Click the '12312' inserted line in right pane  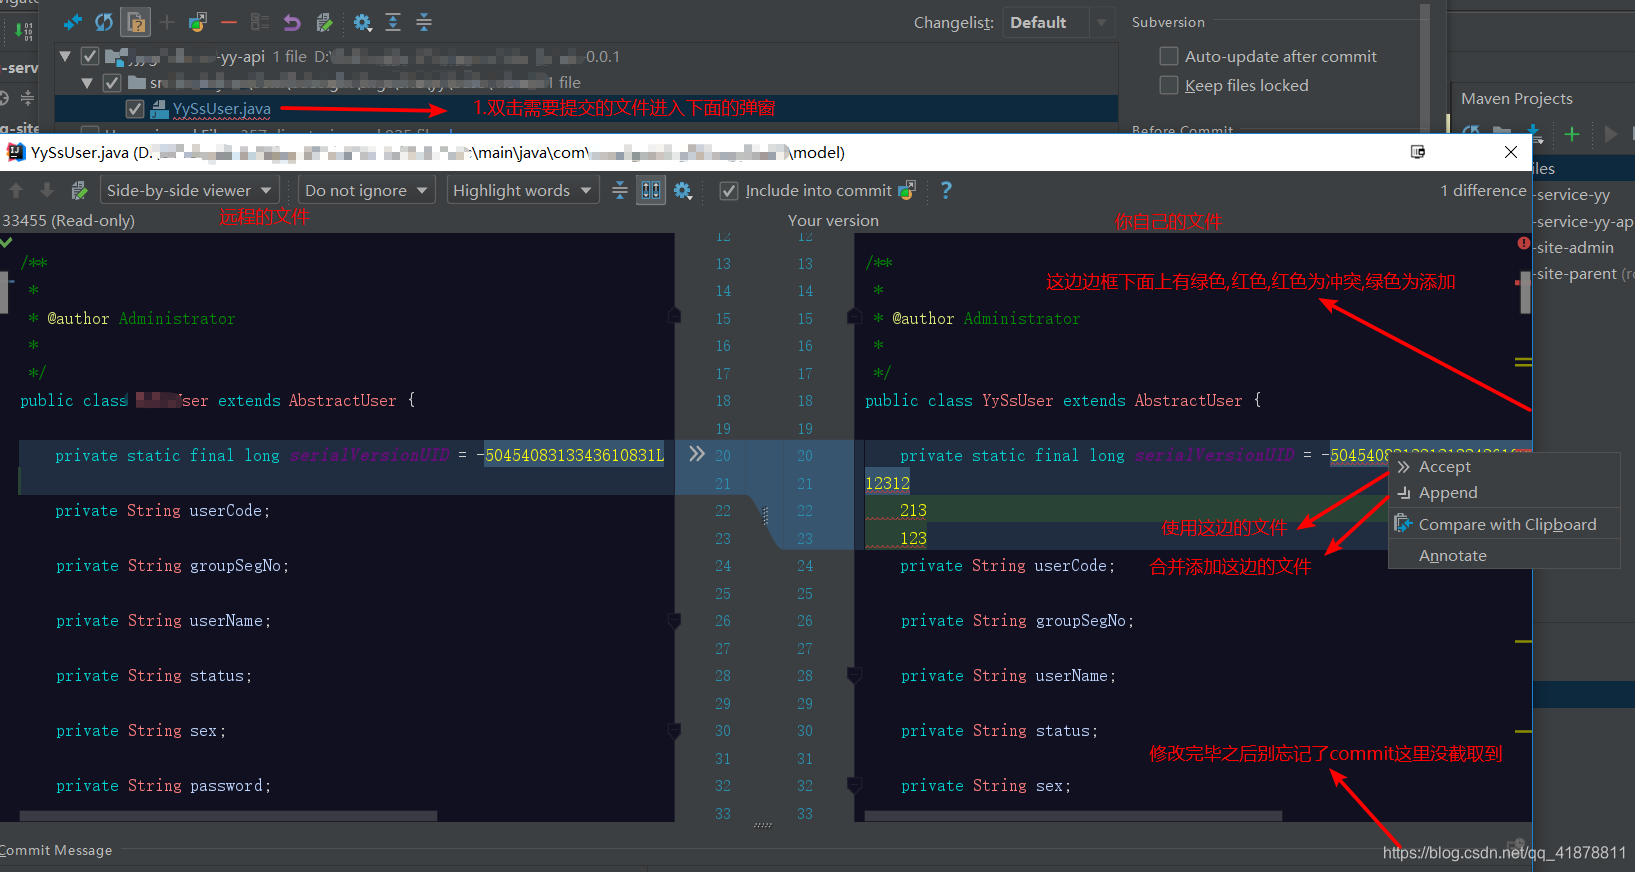[888, 483]
